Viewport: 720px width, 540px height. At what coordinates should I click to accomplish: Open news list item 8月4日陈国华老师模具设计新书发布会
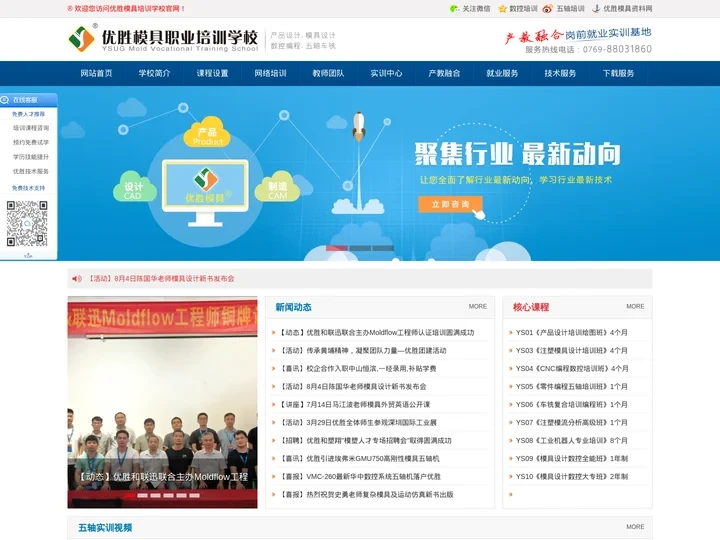pos(353,386)
